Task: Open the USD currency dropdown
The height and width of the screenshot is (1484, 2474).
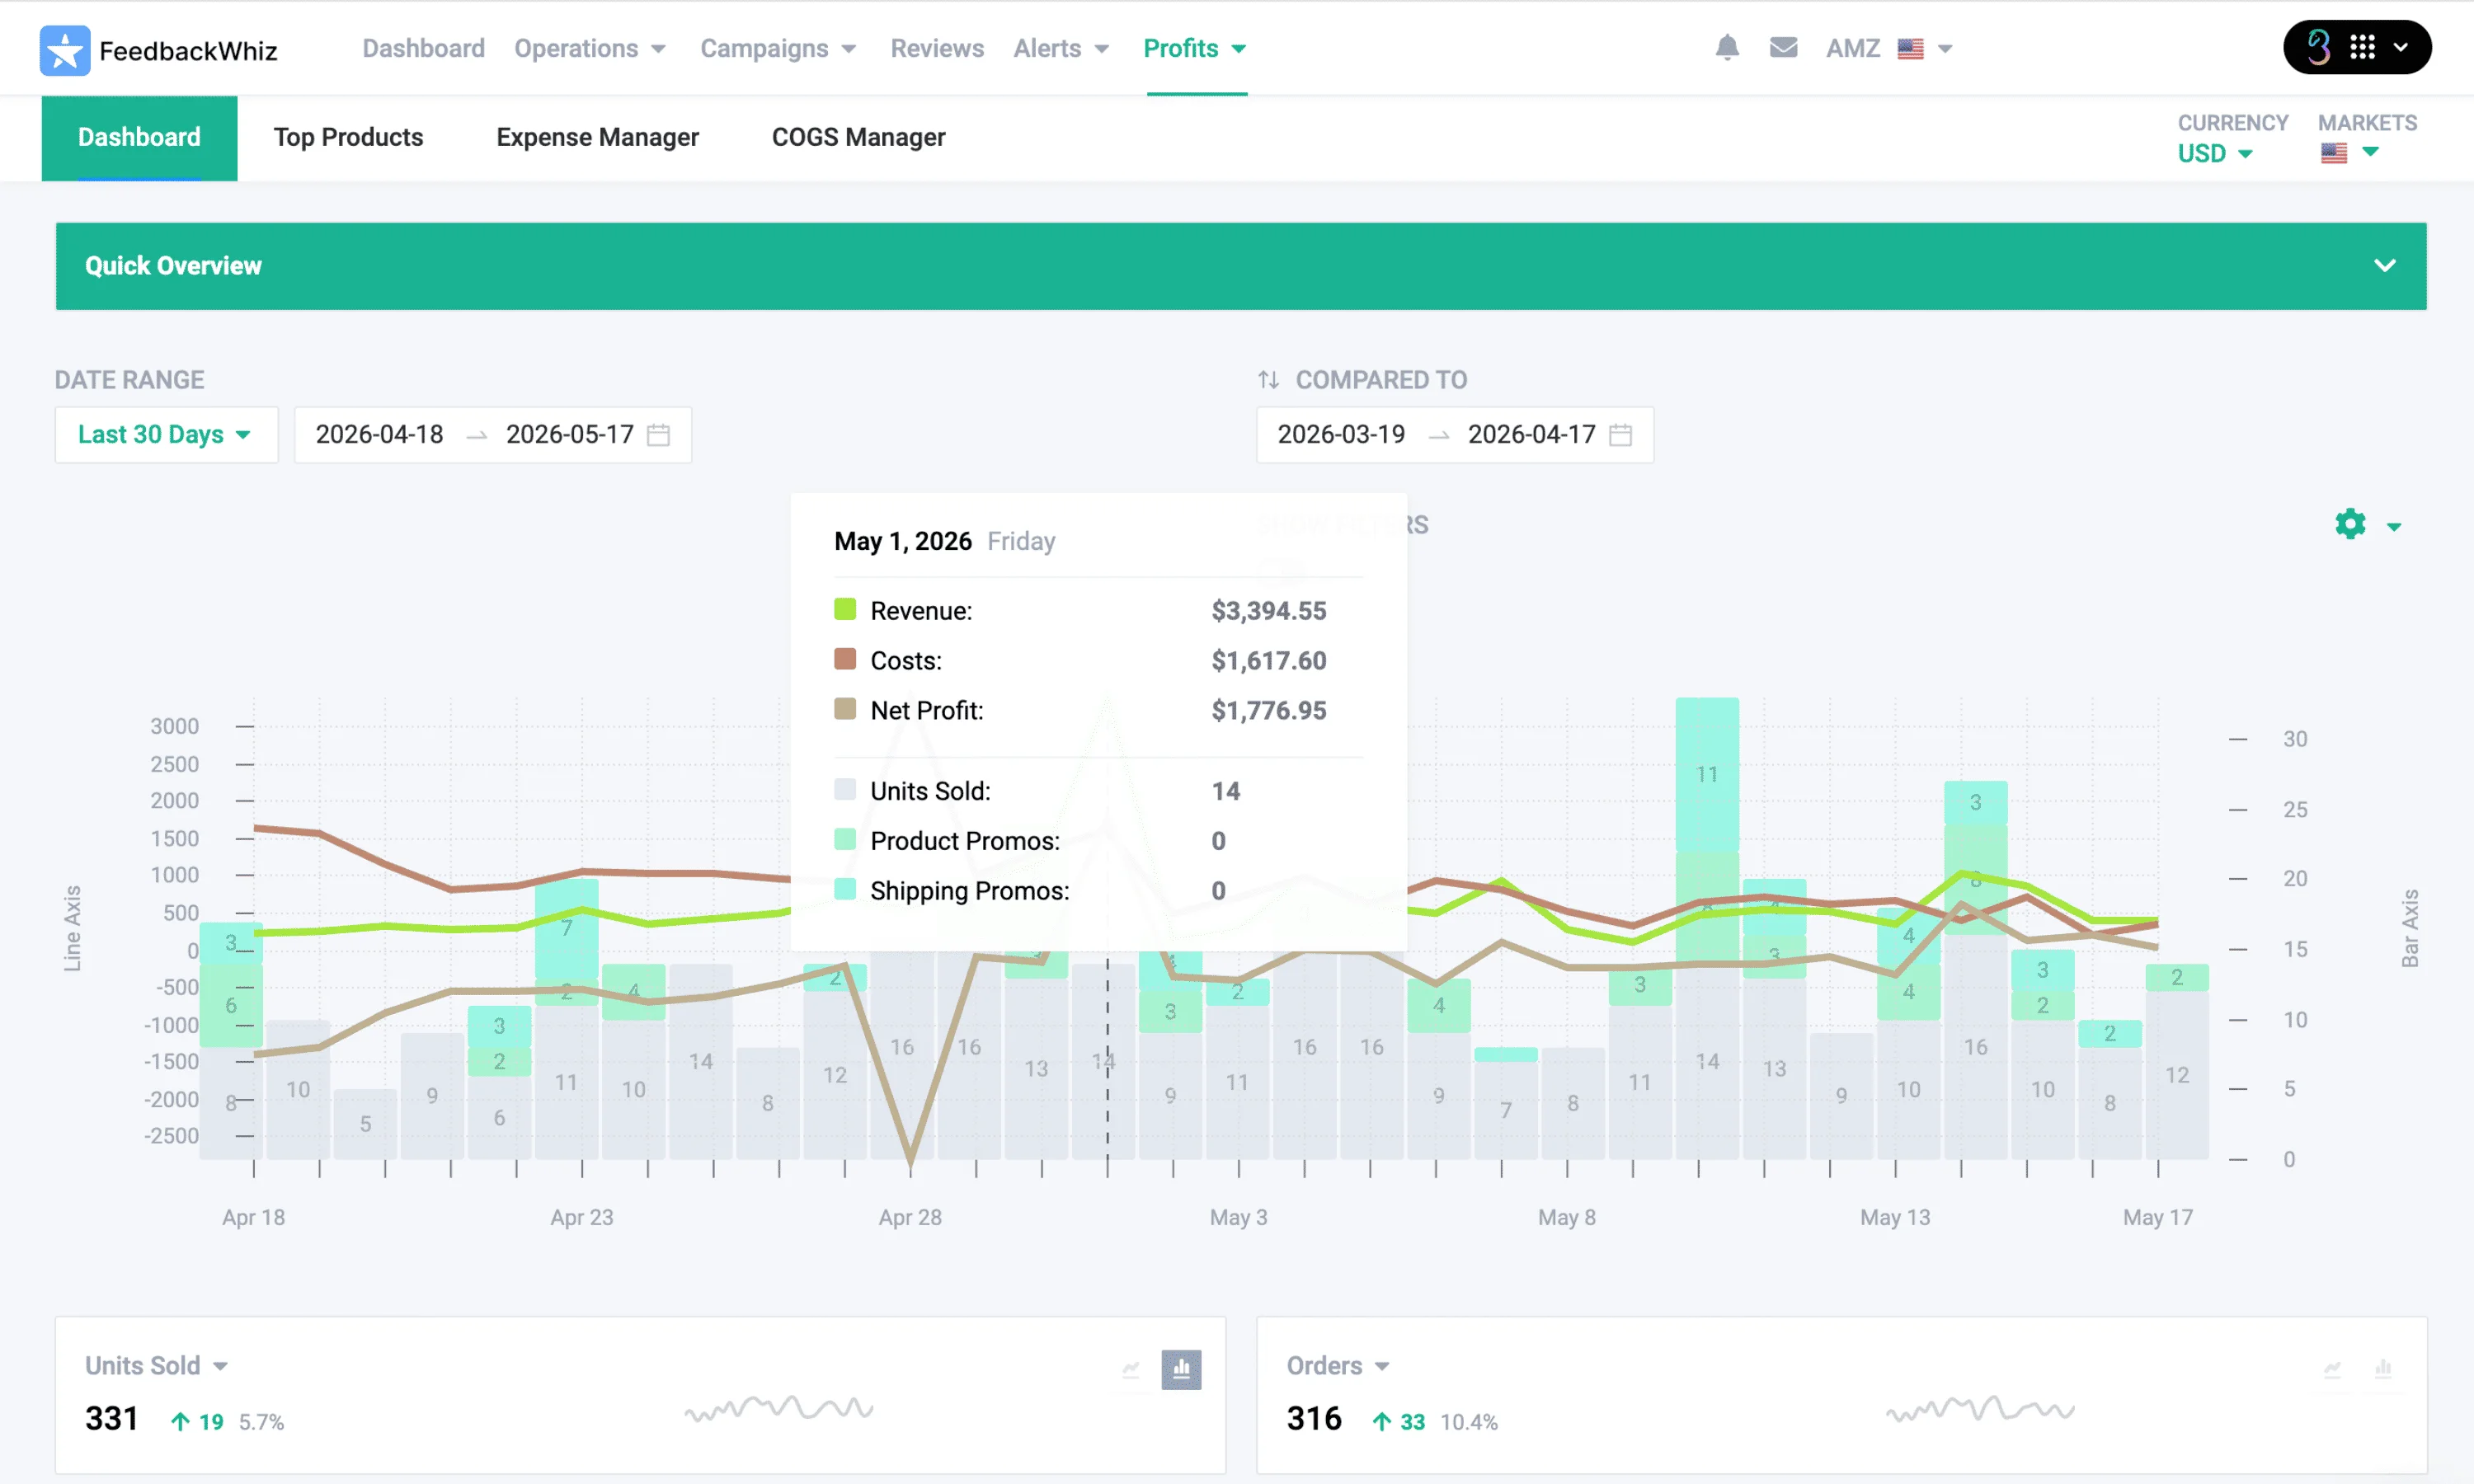Action: tap(2215, 153)
